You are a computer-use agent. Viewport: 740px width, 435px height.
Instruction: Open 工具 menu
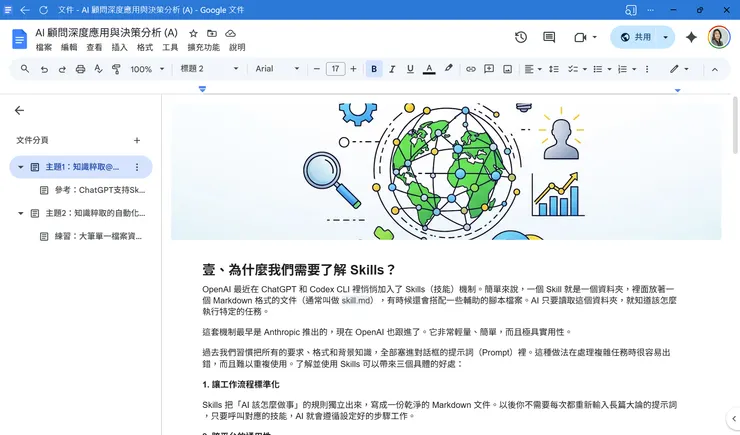pyautogui.click(x=170, y=47)
